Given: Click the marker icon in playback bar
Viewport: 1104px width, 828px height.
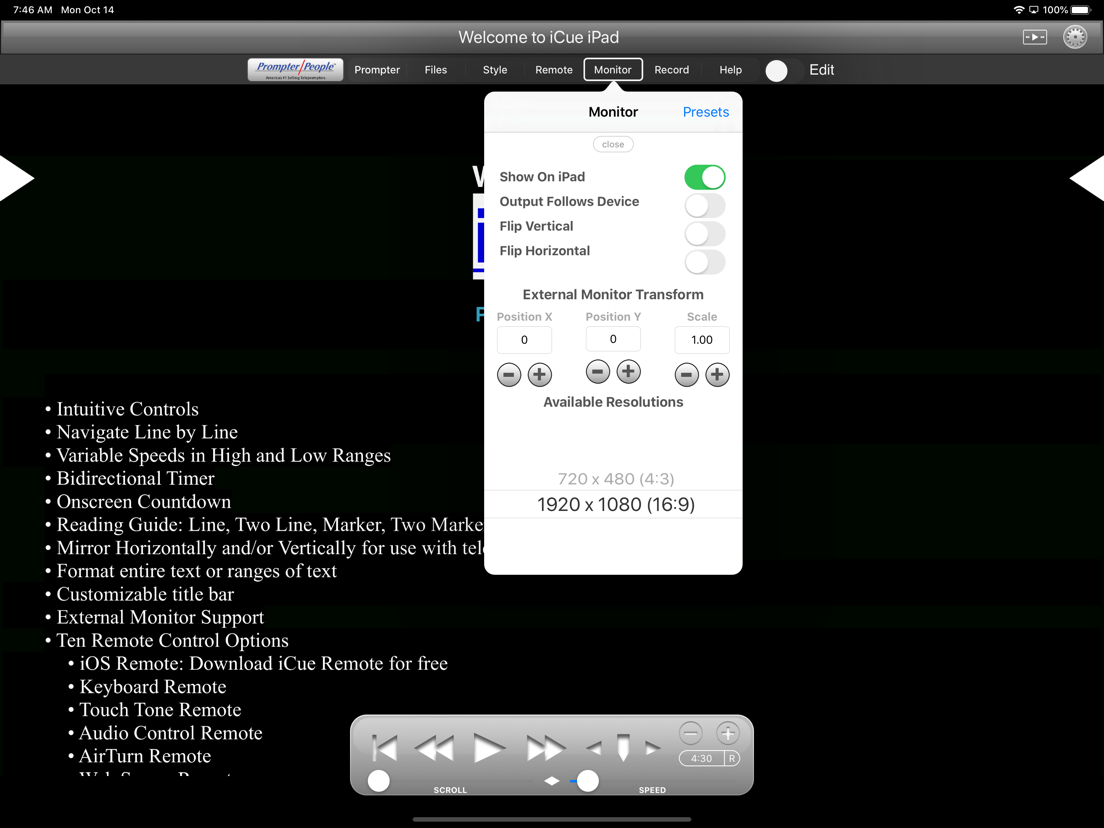Looking at the screenshot, I should click(623, 747).
